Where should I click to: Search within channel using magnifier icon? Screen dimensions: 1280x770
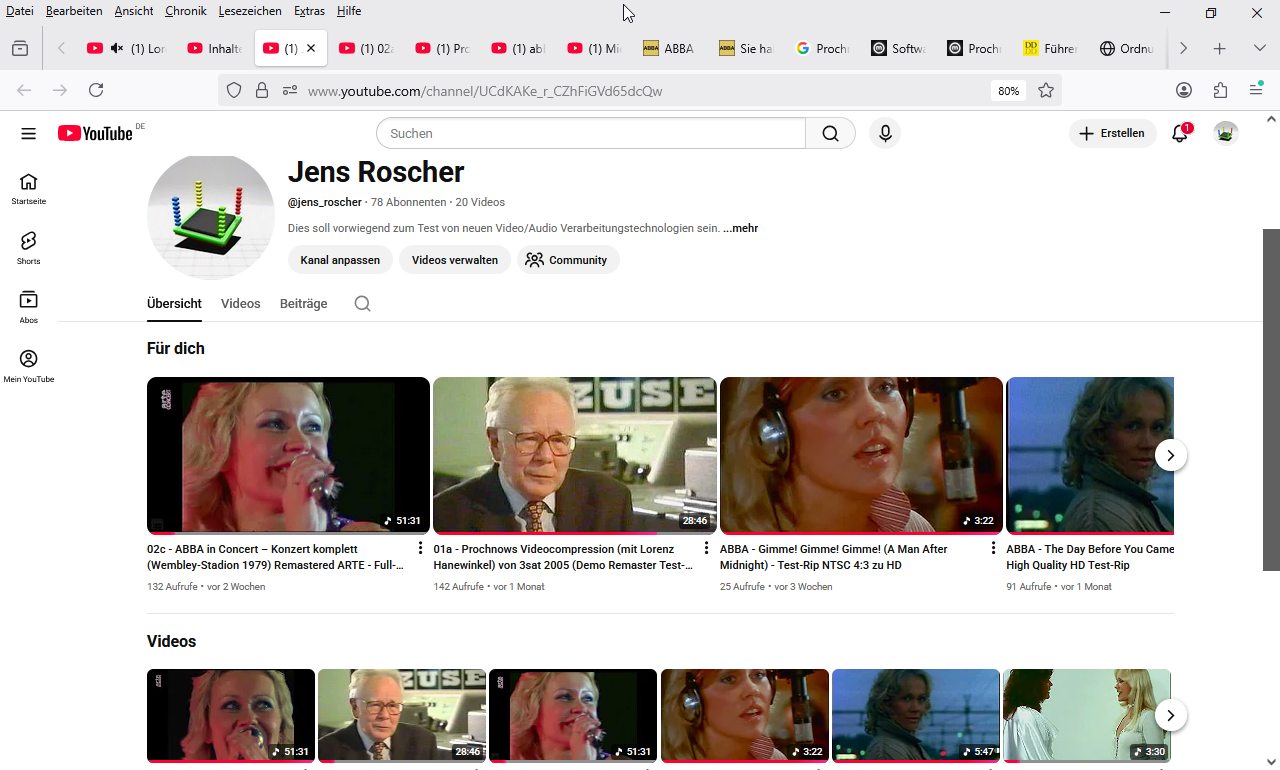(x=362, y=304)
